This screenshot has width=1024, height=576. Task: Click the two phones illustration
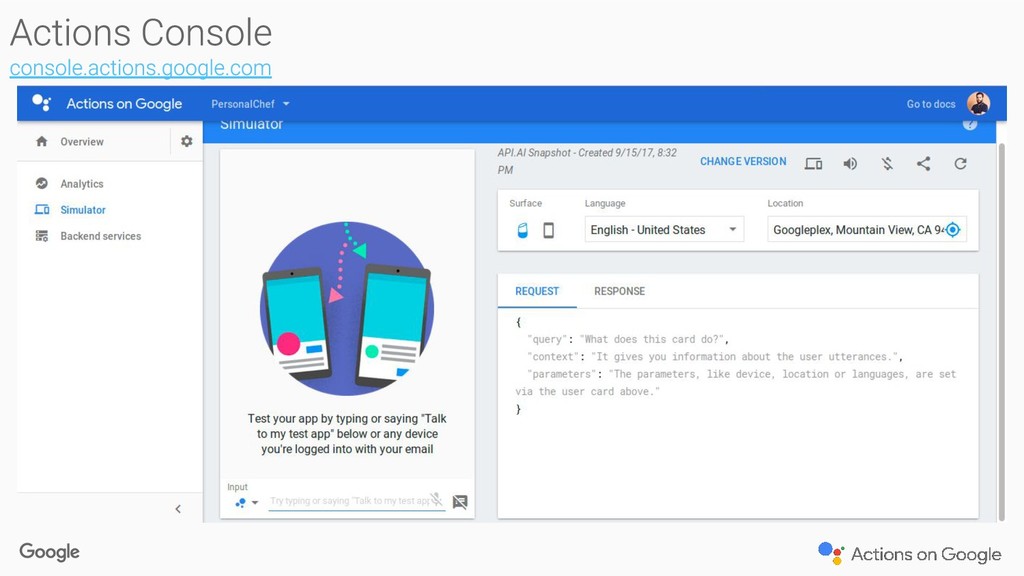pyautogui.click(x=347, y=308)
